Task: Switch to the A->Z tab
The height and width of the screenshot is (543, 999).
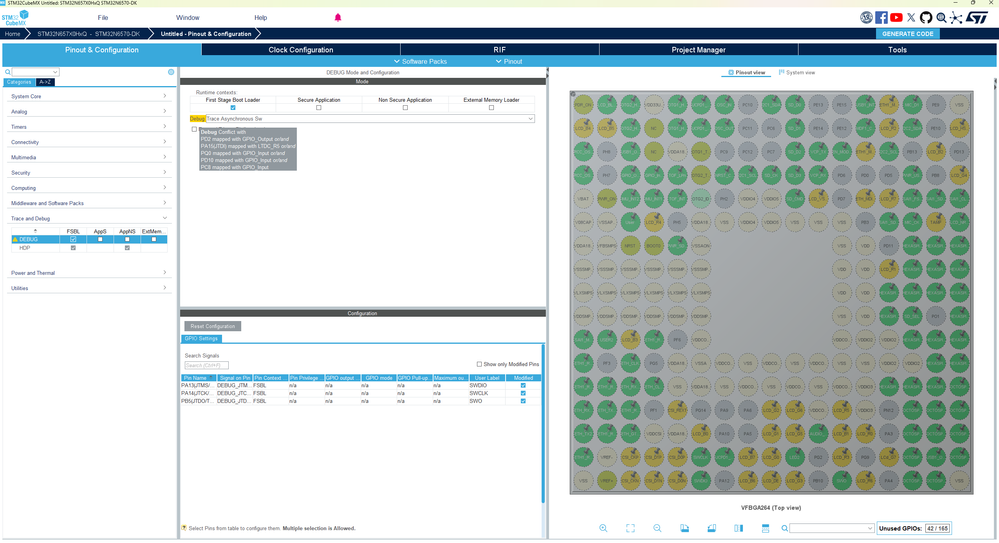Action: click(45, 82)
